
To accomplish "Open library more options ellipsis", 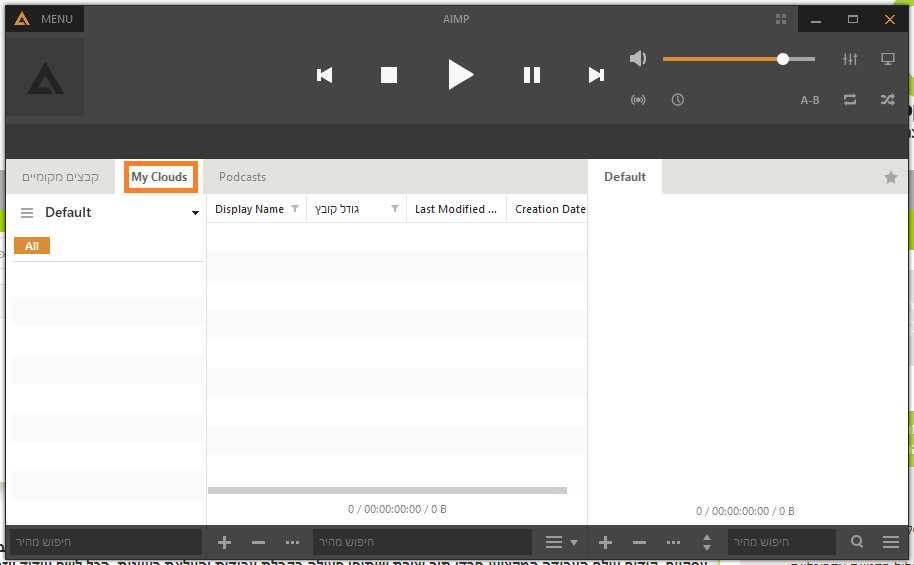I will click(x=293, y=543).
